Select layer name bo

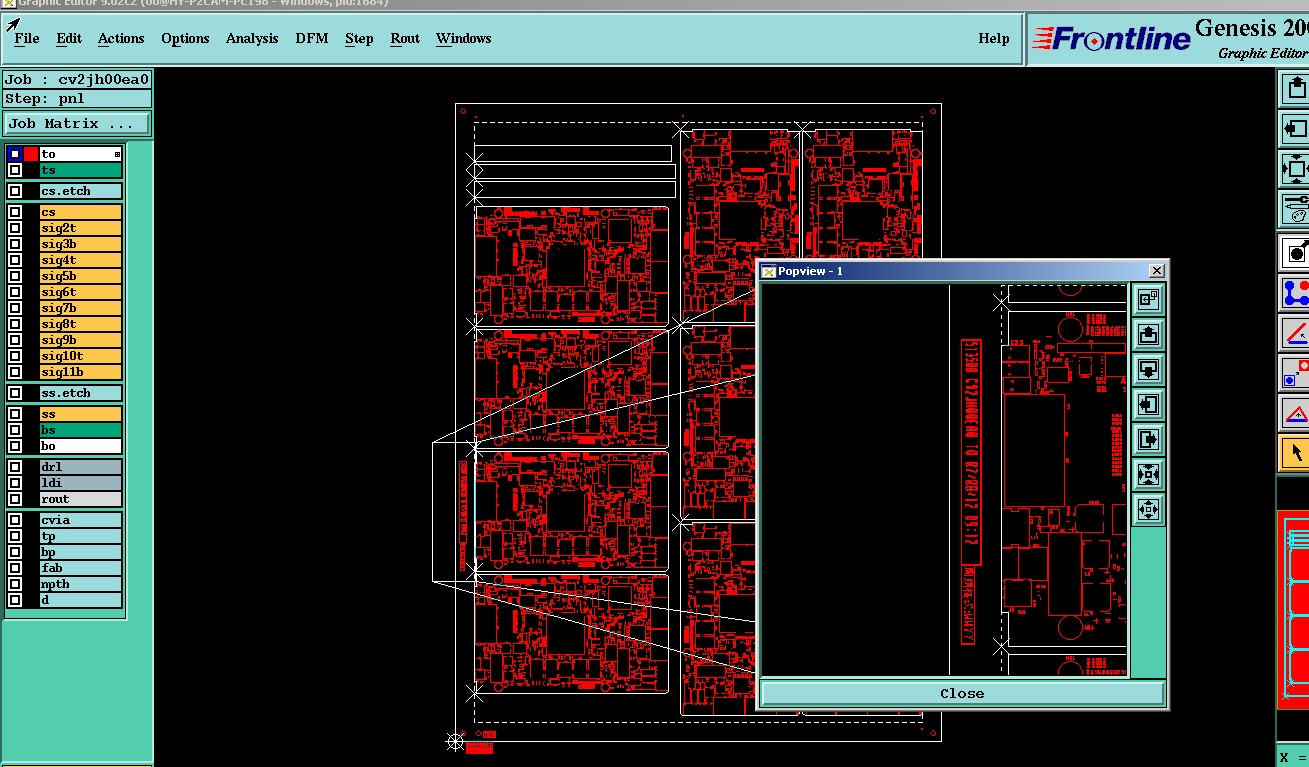click(x=81, y=446)
